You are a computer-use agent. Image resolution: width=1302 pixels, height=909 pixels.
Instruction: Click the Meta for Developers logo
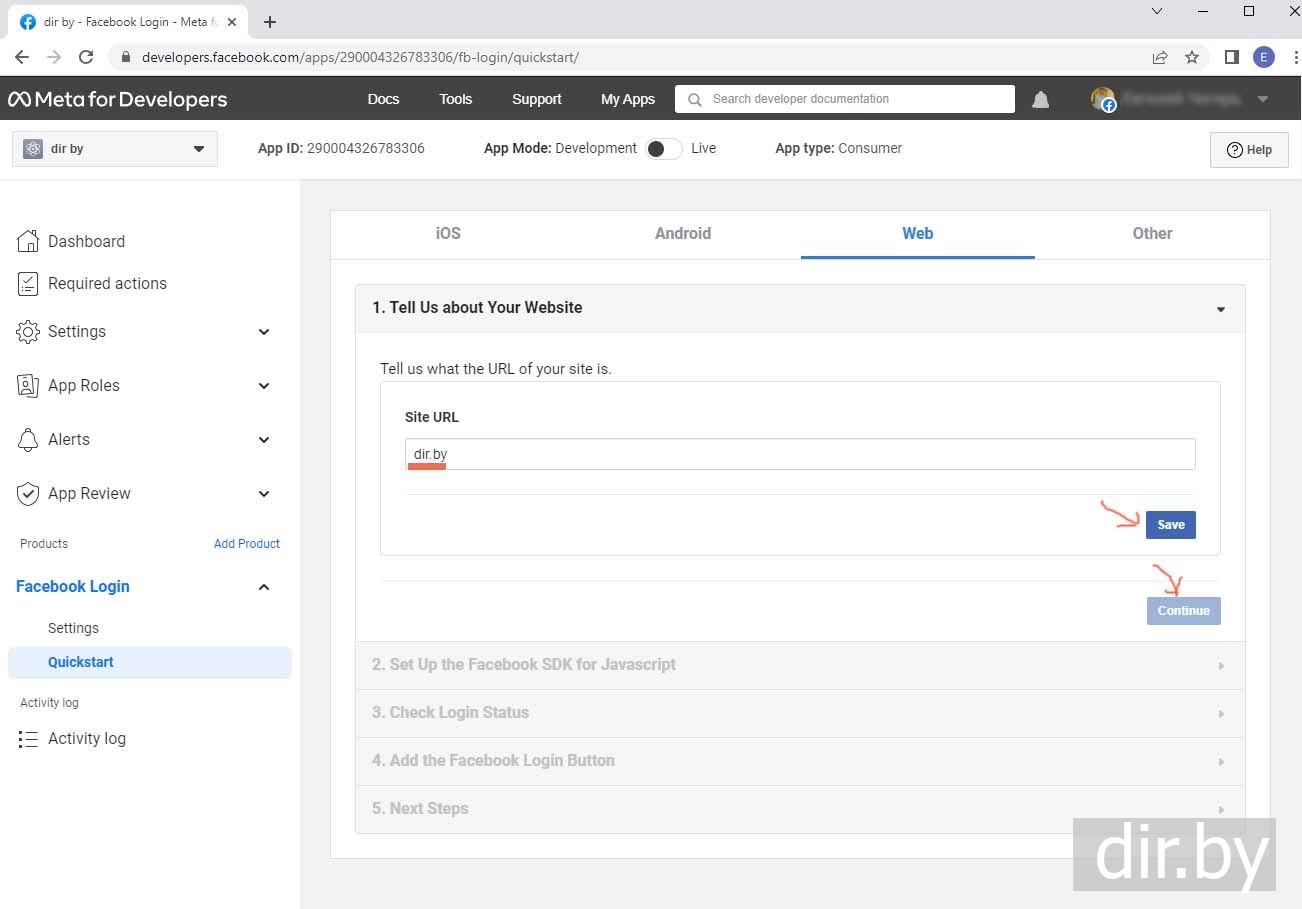click(x=118, y=100)
